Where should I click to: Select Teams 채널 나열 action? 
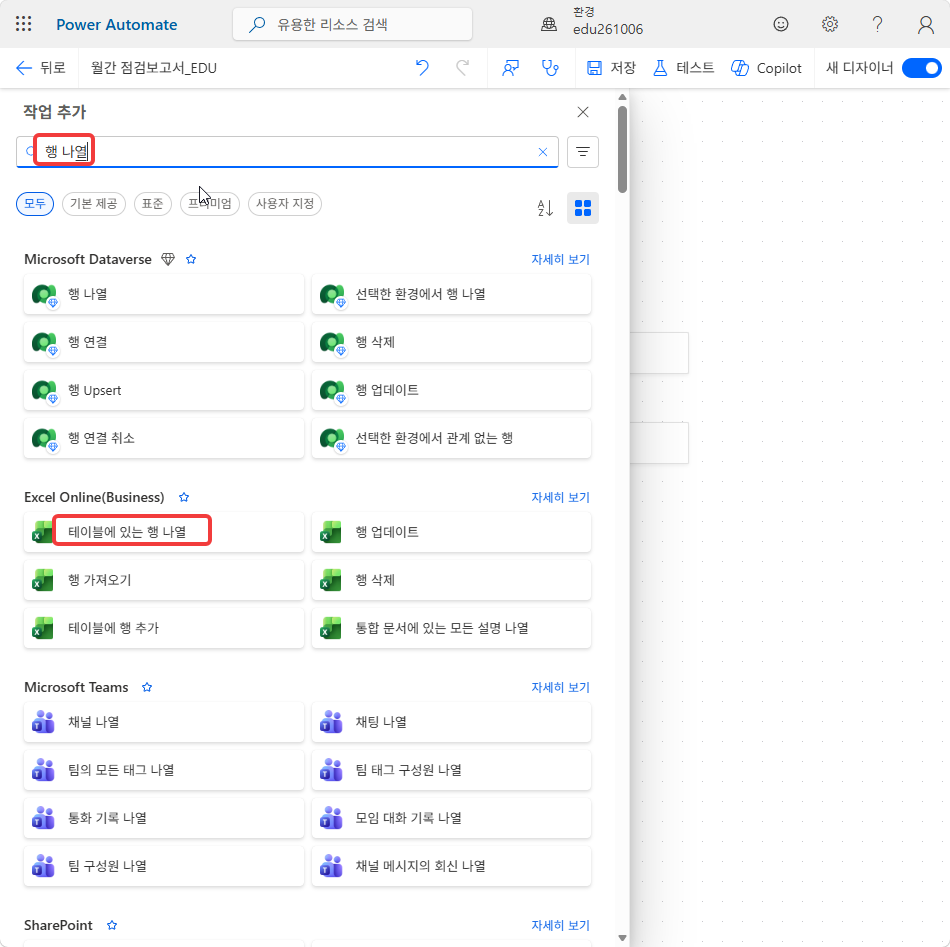tap(164, 722)
